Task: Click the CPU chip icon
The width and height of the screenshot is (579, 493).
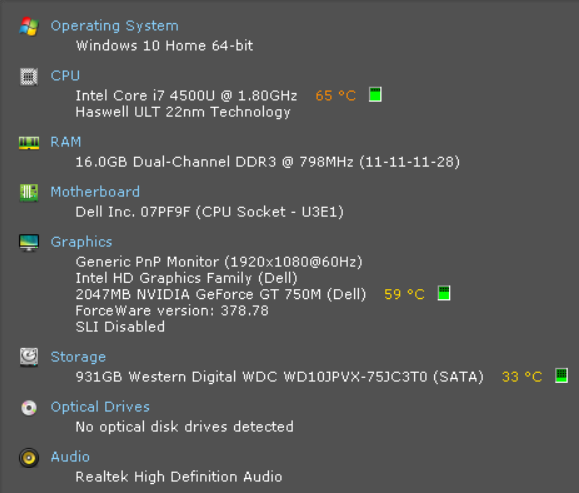Action: coord(29,76)
